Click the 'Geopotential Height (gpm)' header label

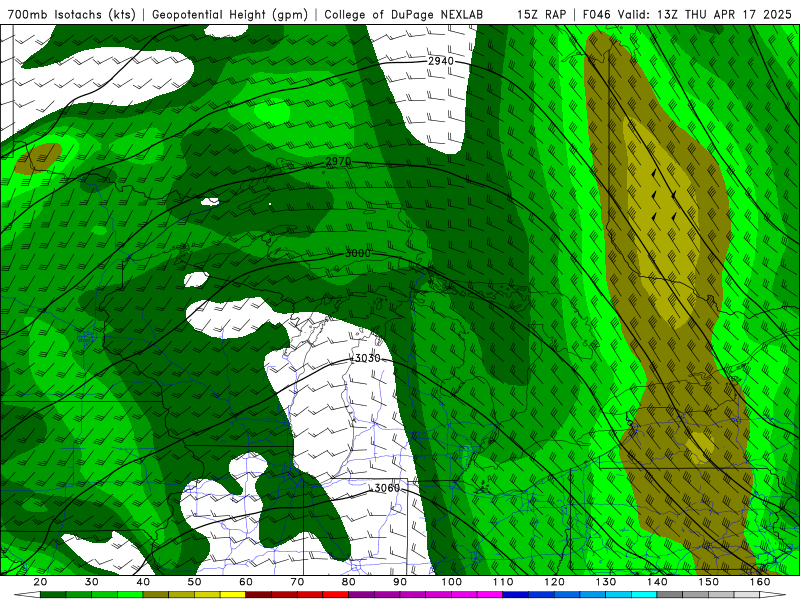tap(230, 15)
